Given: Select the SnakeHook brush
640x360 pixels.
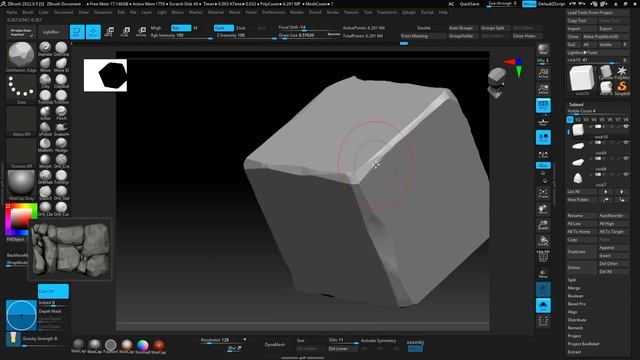Looking at the screenshot, I should click(x=61, y=128).
